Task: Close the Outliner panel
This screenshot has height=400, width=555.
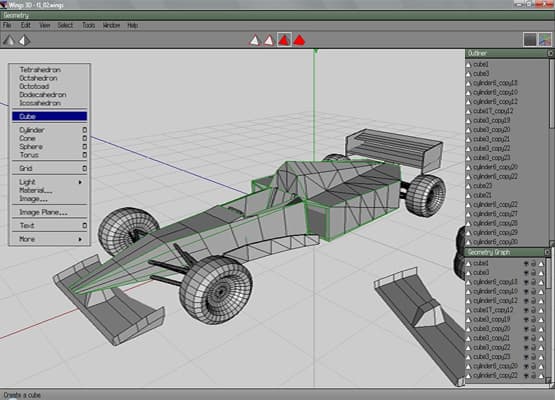Action: (x=550, y=53)
